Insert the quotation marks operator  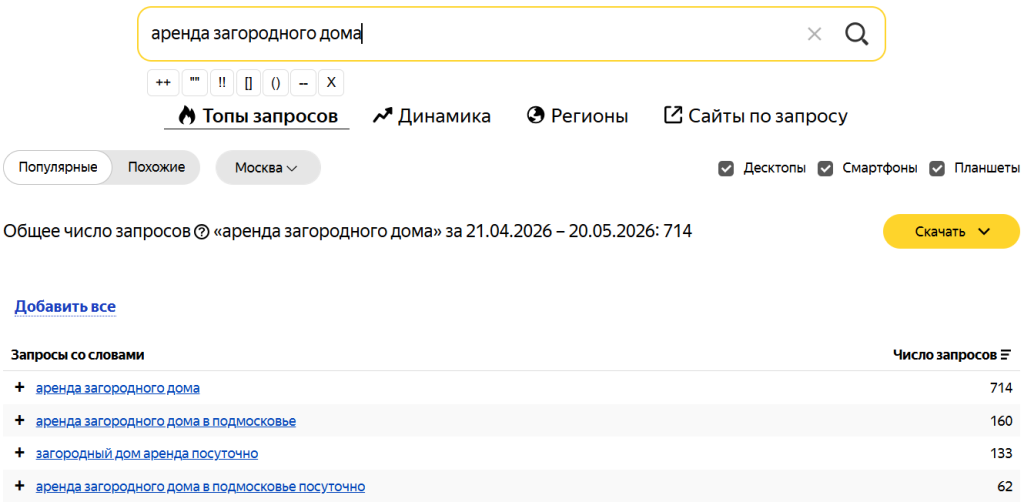(195, 83)
